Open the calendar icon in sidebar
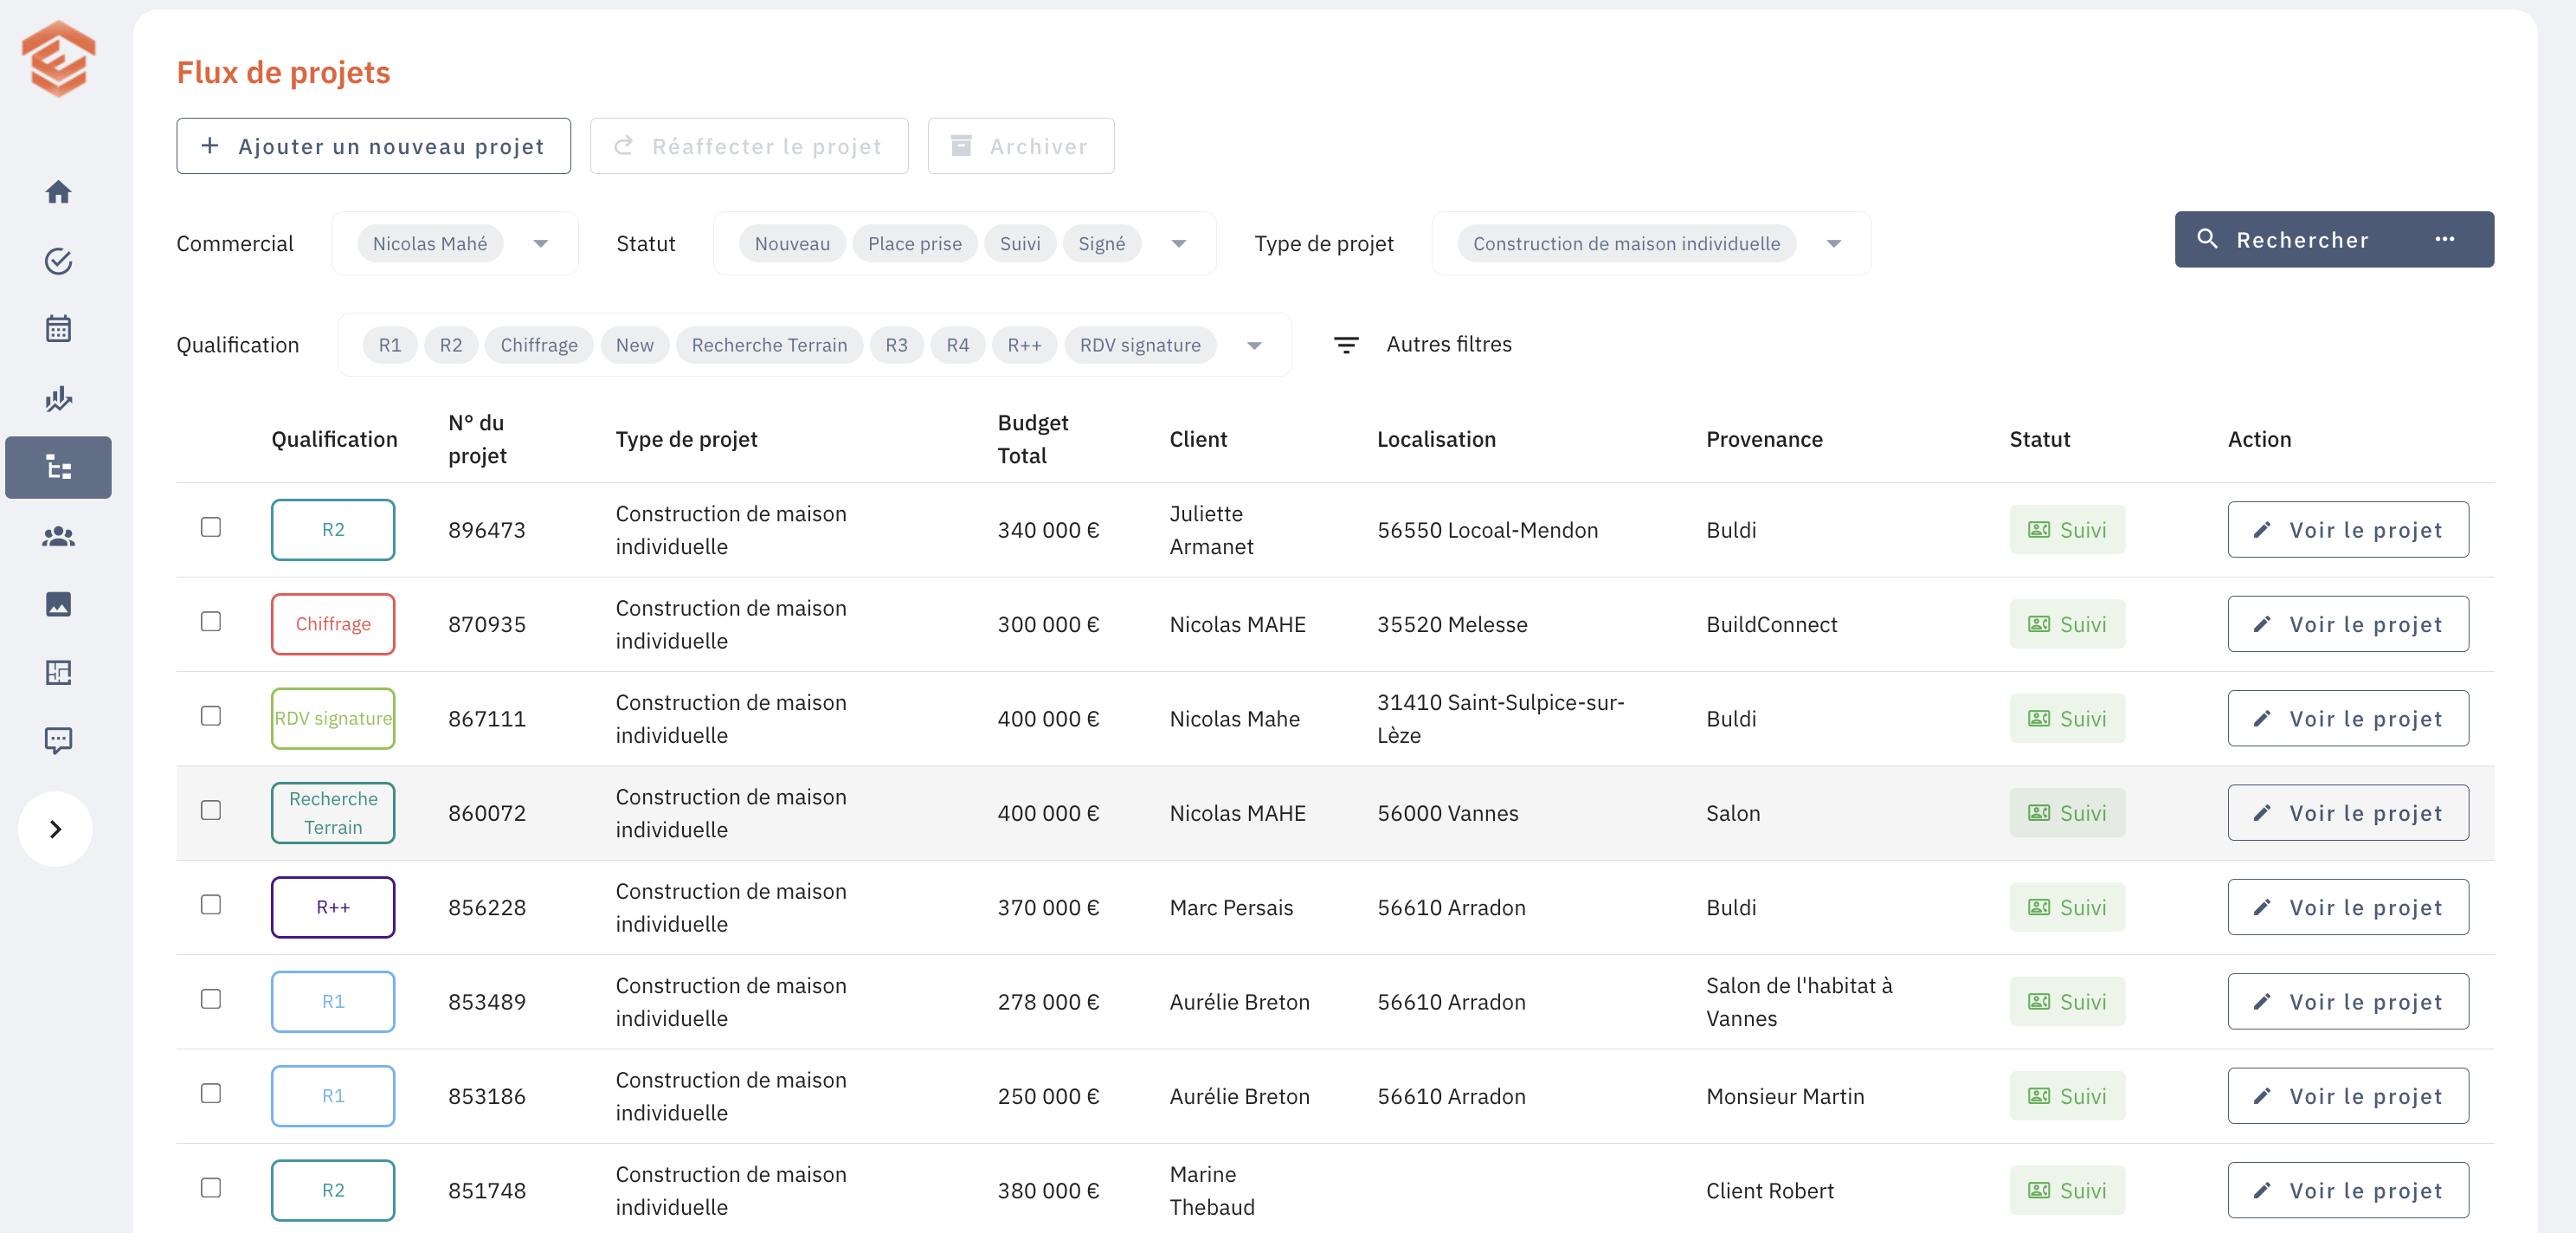Viewport: 2576px width, 1233px height. point(58,328)
